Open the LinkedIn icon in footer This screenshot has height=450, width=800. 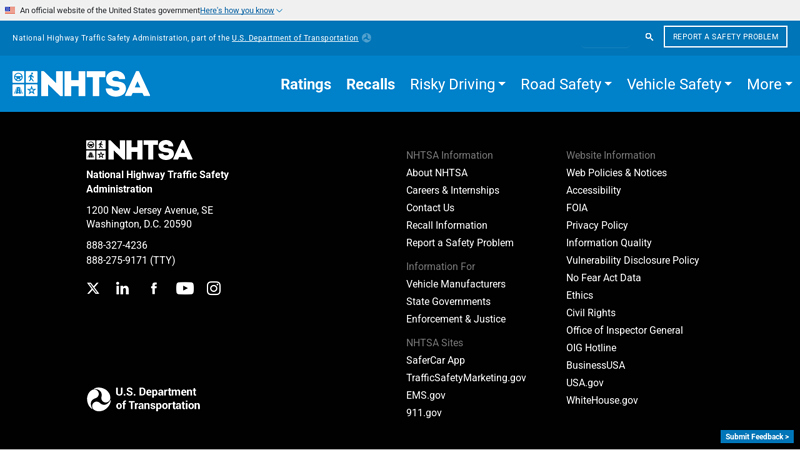tap(122, 288)
